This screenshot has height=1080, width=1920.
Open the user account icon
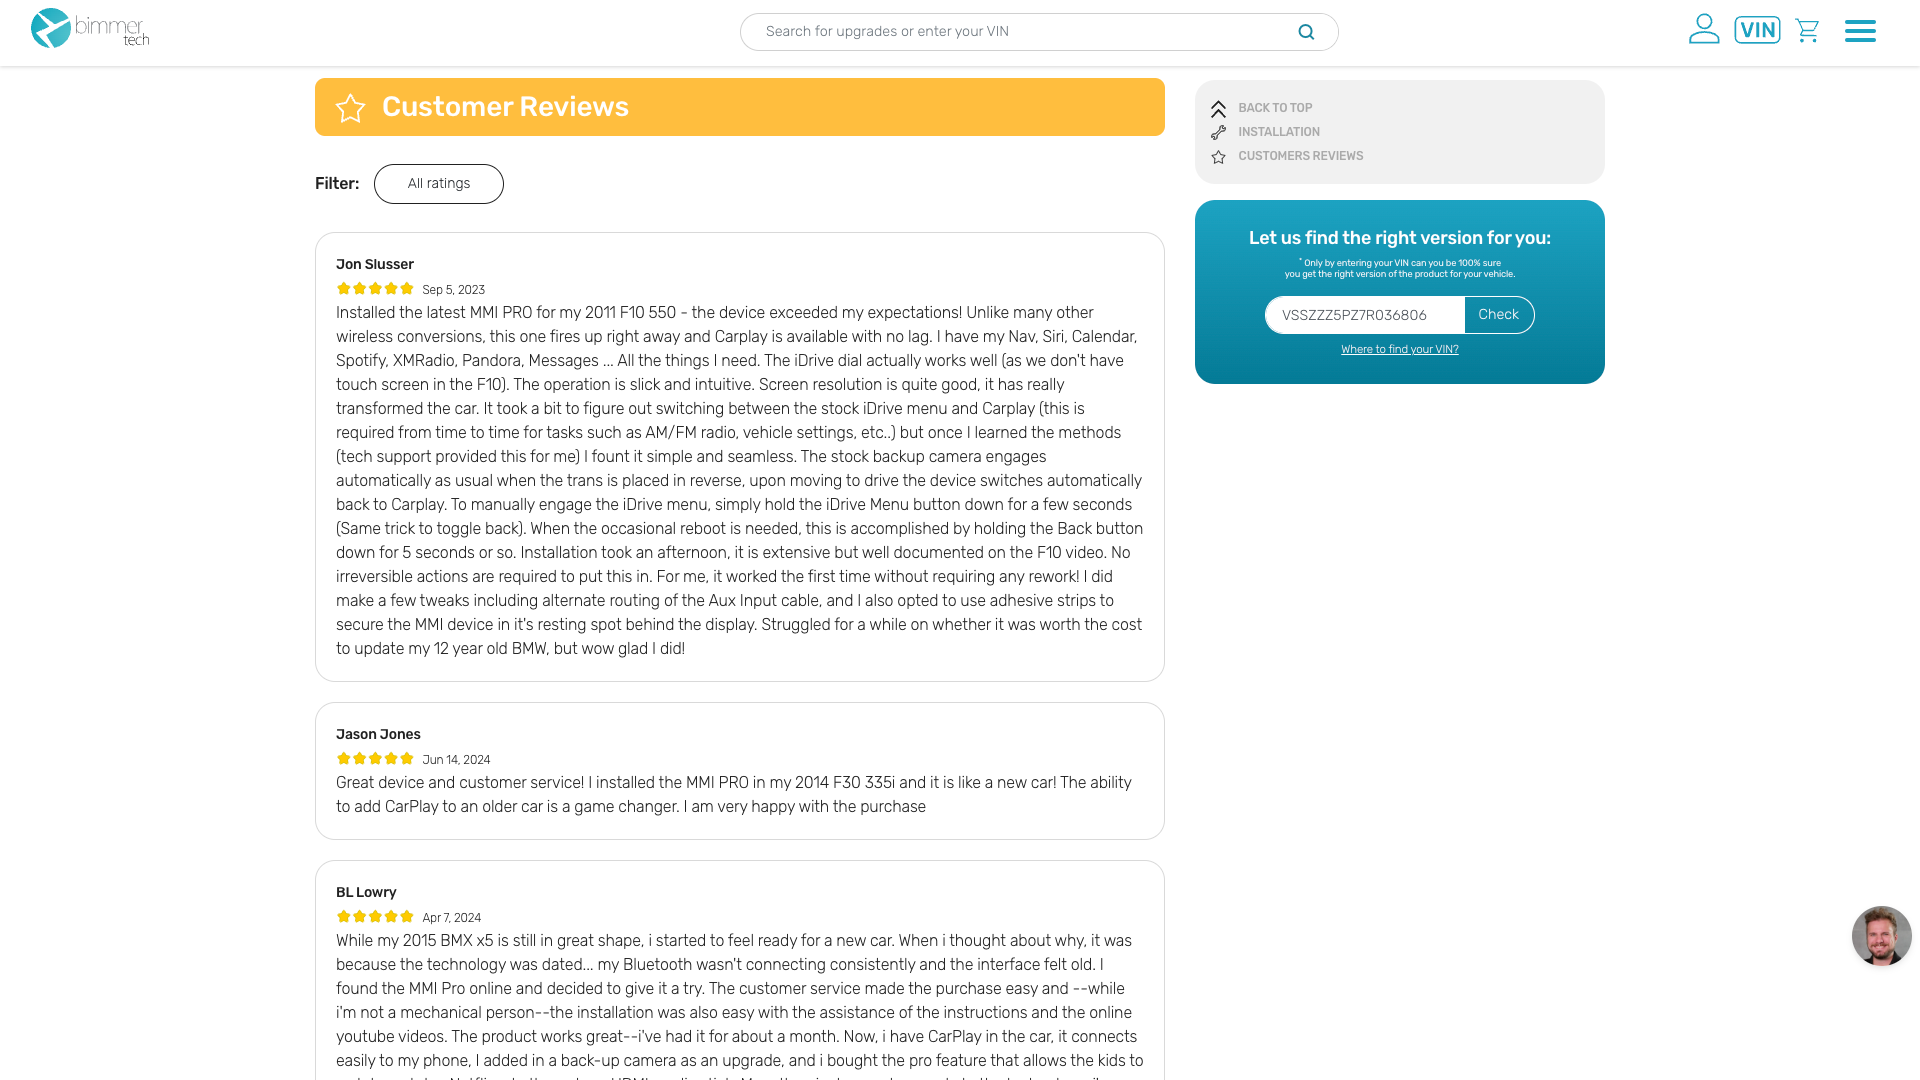coord(1704,29)
